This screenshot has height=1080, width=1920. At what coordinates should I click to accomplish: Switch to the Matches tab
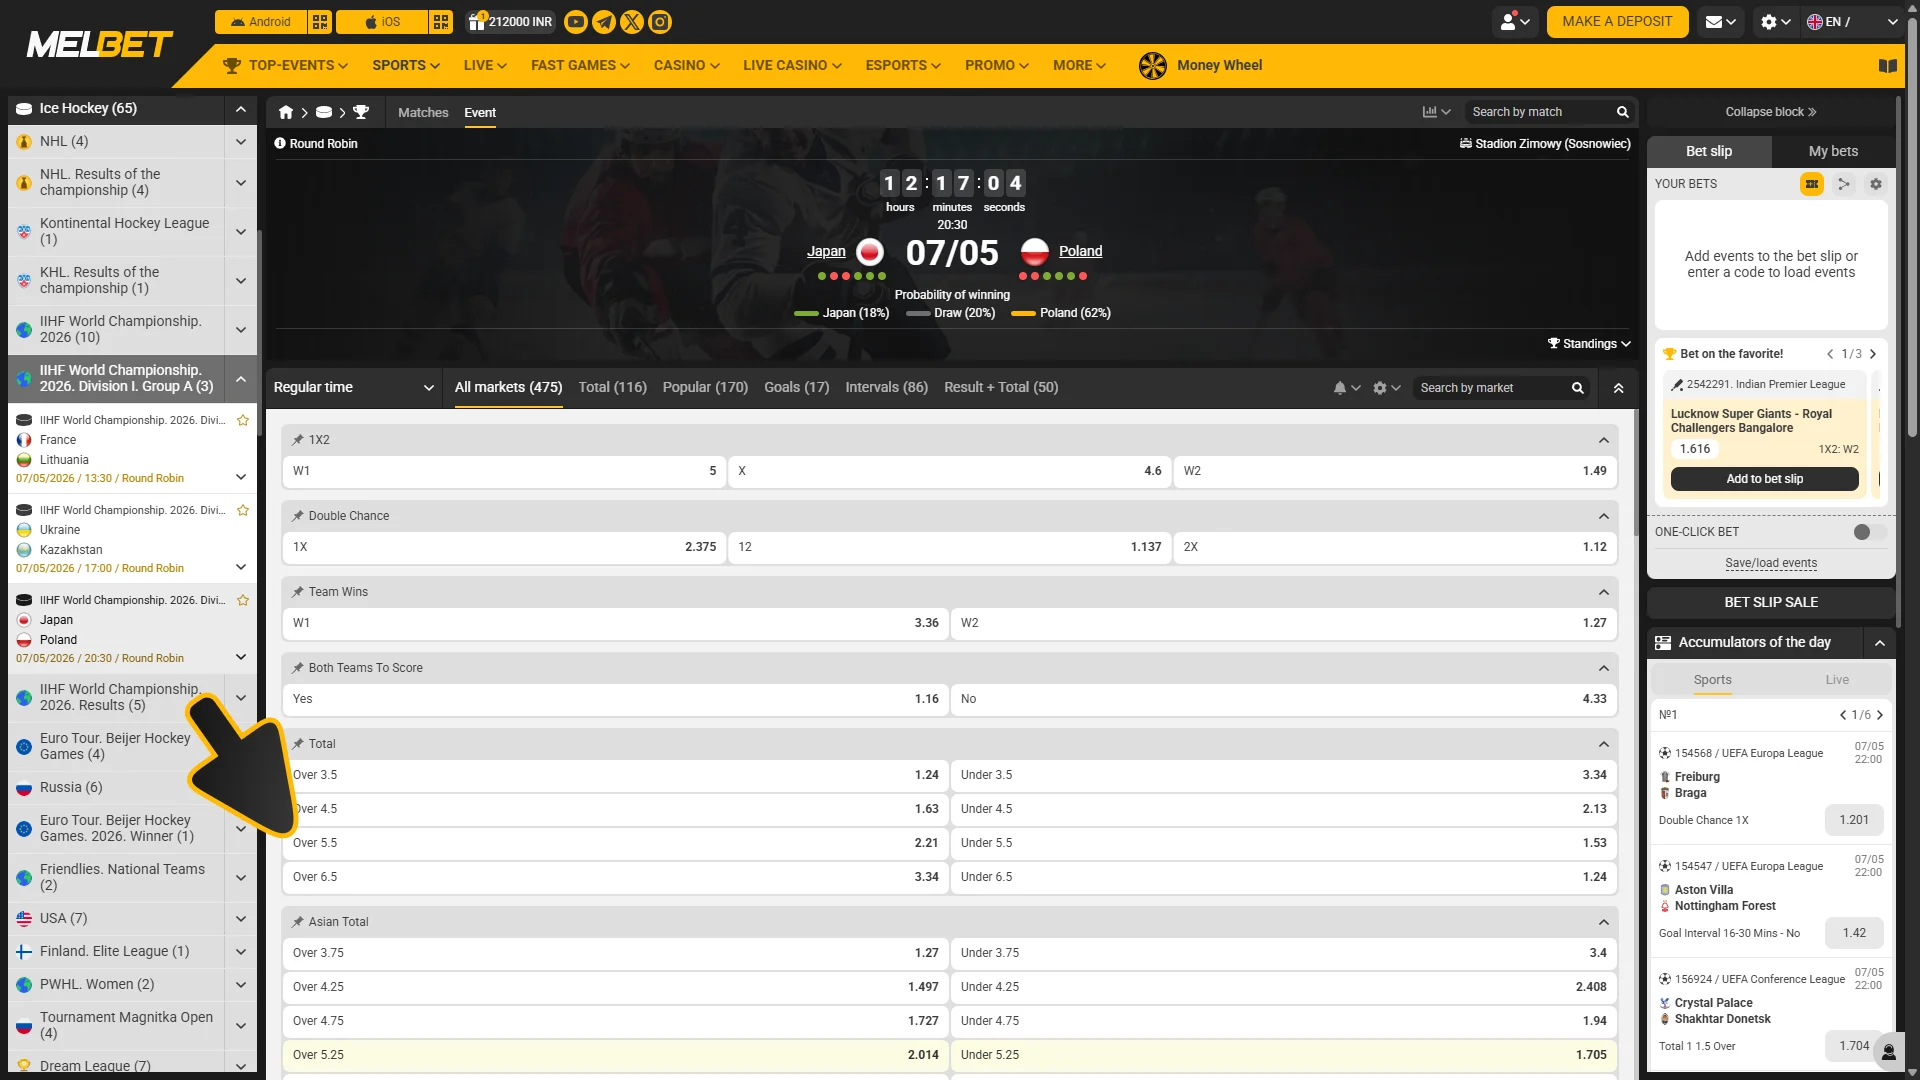423,113
